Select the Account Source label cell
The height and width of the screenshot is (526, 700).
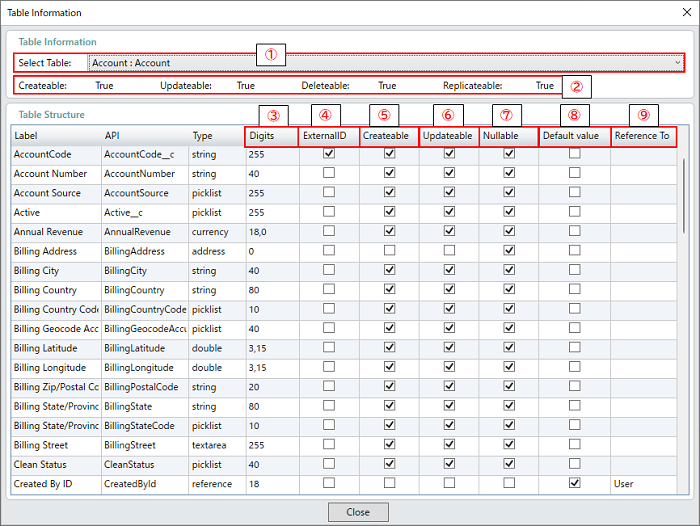pos(56,193)
